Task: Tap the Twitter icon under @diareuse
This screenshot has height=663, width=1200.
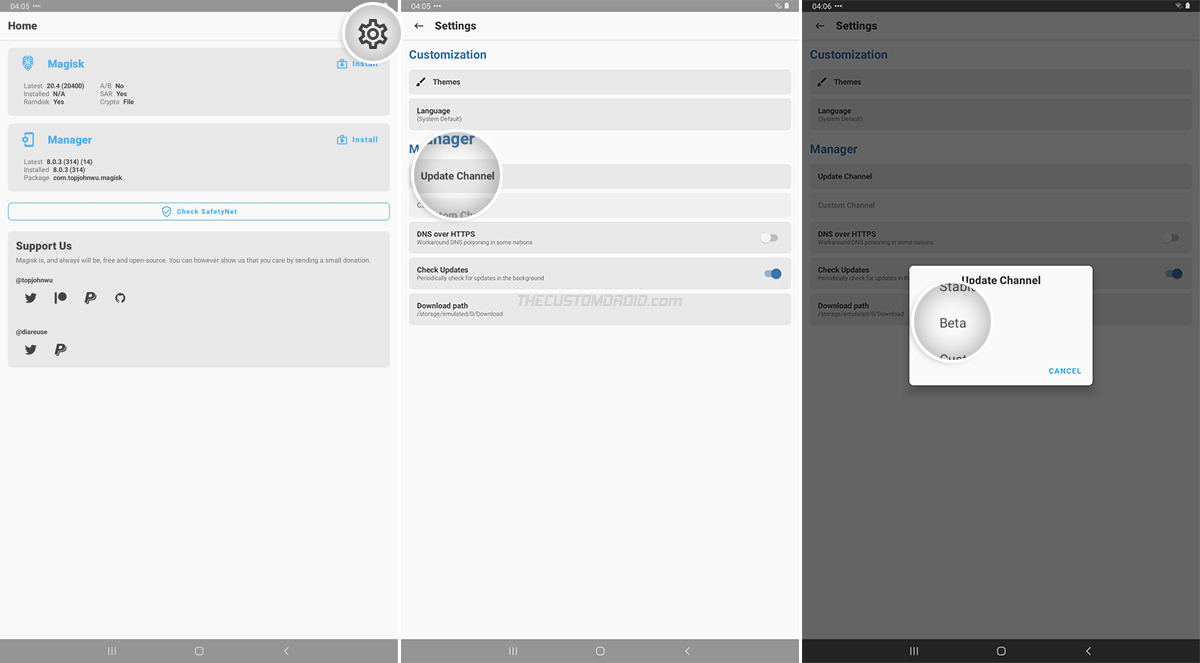Action: point(30,349)
